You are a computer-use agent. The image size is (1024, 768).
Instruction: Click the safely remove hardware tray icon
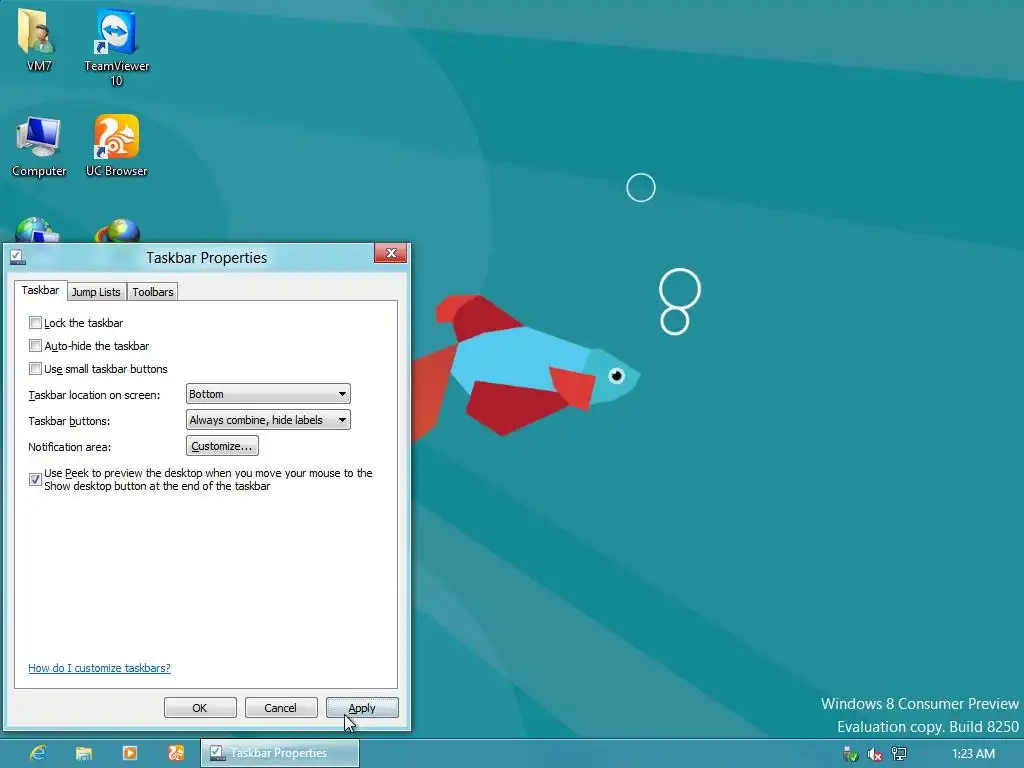(850, 754)
